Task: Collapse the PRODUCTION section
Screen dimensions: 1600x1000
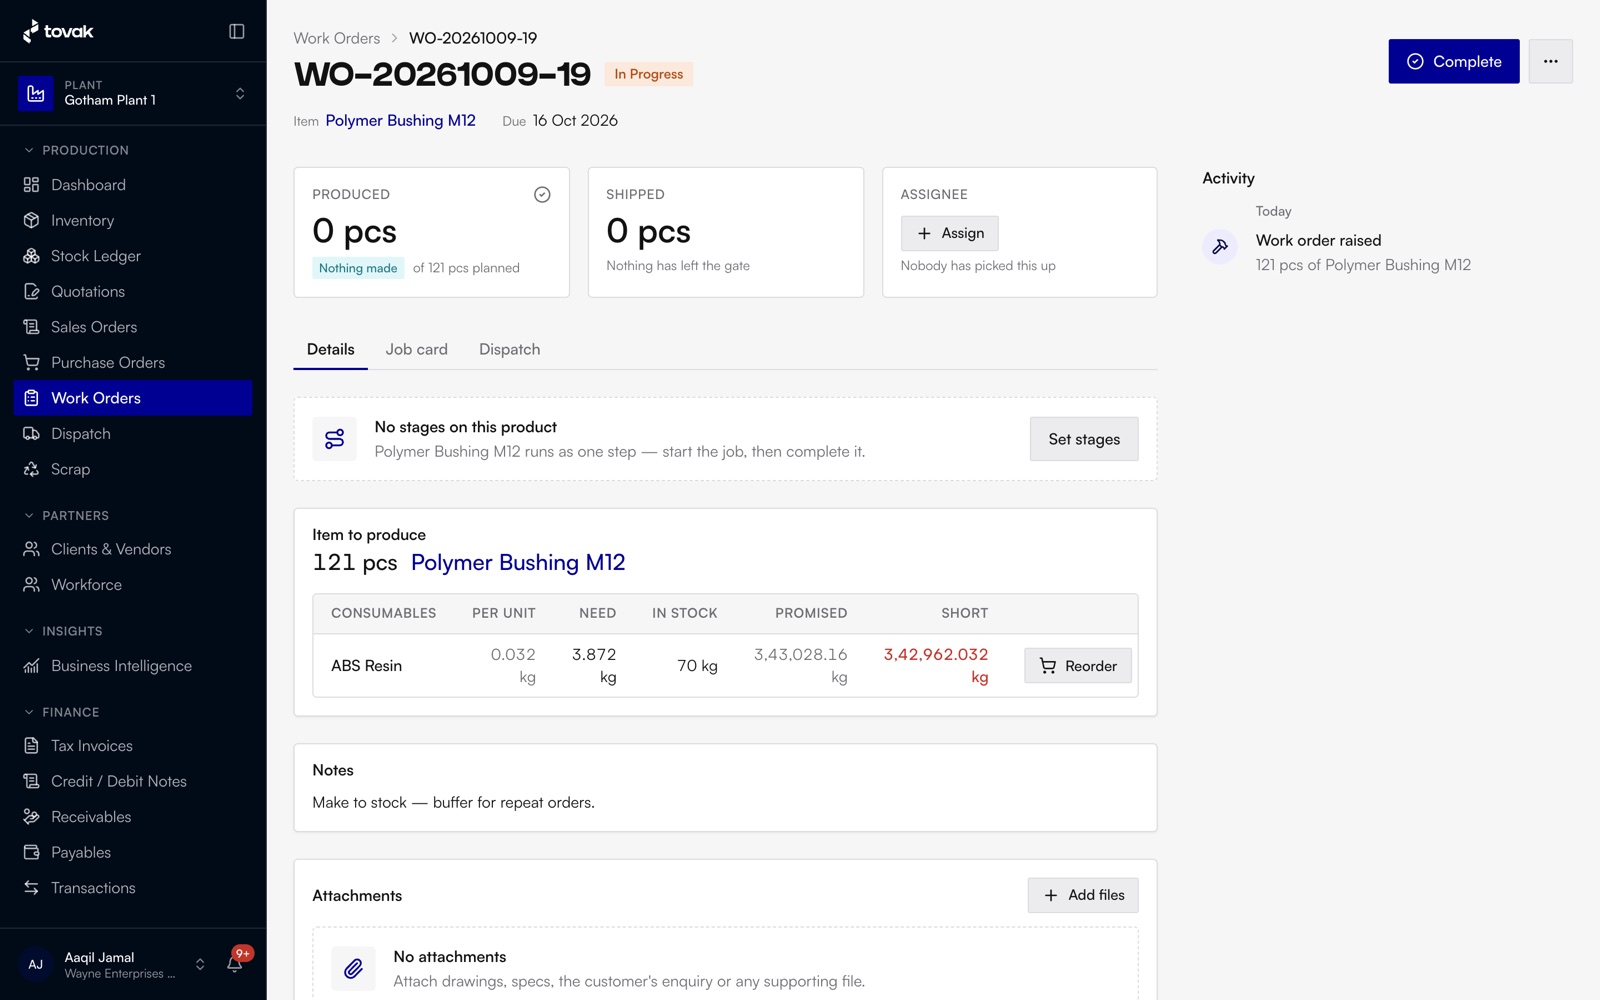Action: tap(76, 150)
